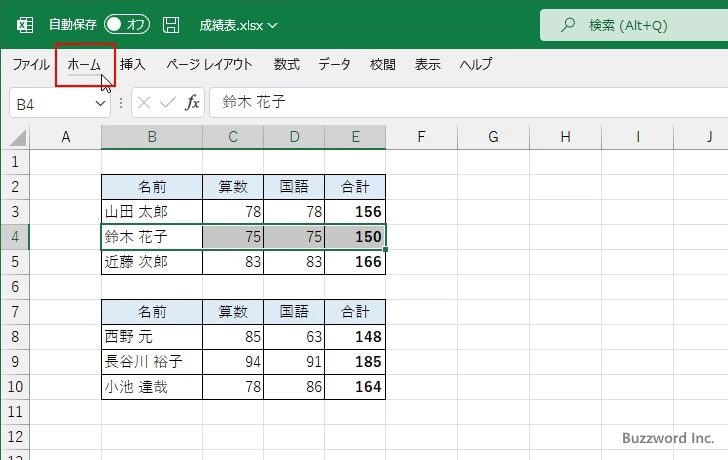This screenshot has width=728, height=460.
Task: Select column D header
Action: point(294,137)
